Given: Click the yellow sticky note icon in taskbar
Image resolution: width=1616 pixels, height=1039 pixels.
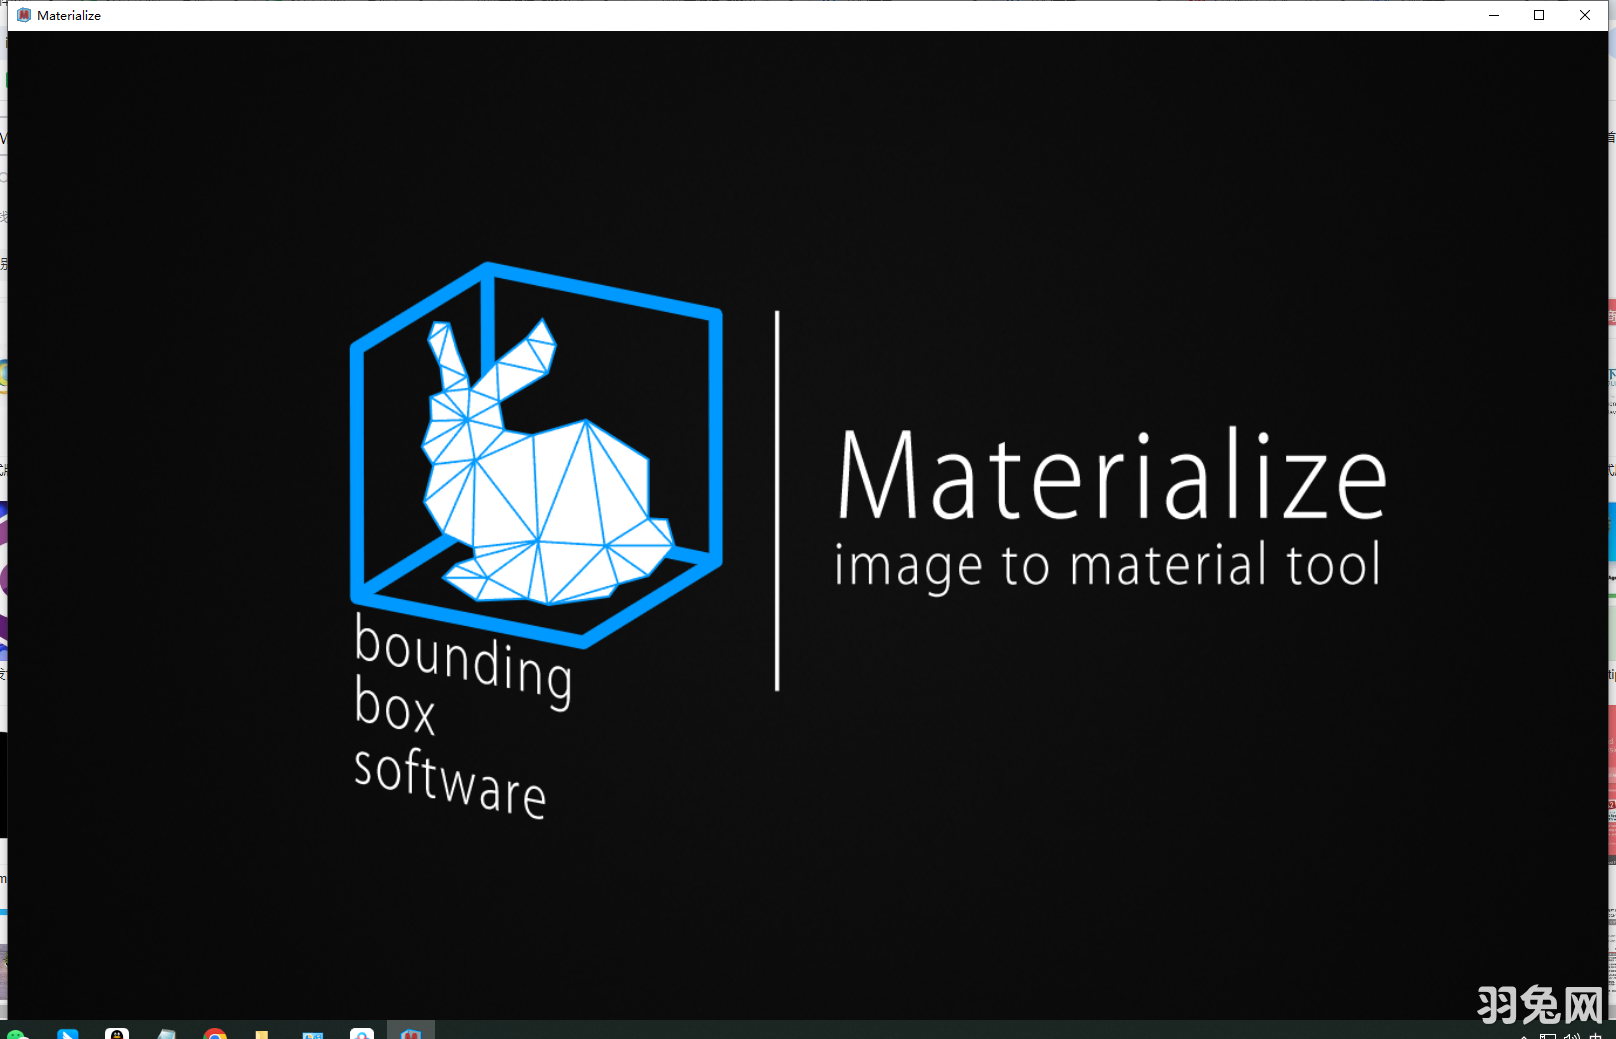Looking at the screenshot, I should point(261,1032).
